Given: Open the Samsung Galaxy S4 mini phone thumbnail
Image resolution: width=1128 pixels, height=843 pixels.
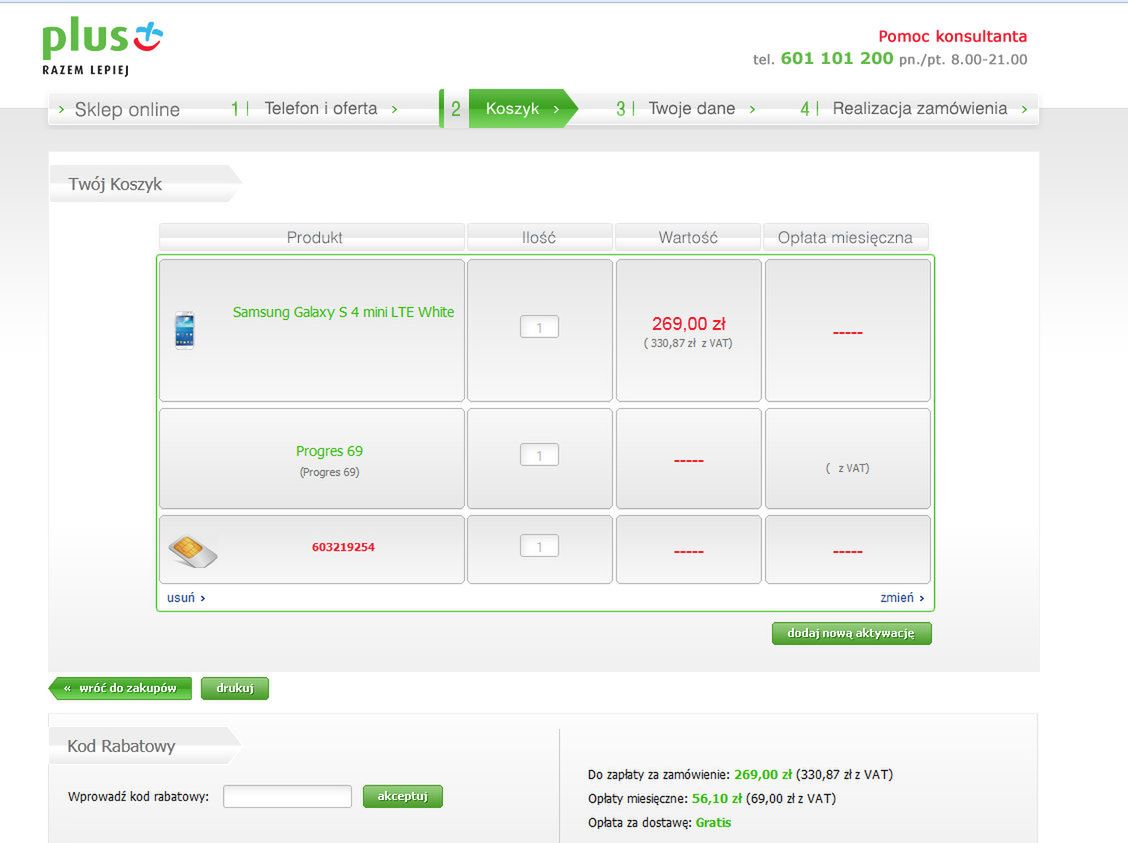Looking at the screenshot, I should pos(185,330).
